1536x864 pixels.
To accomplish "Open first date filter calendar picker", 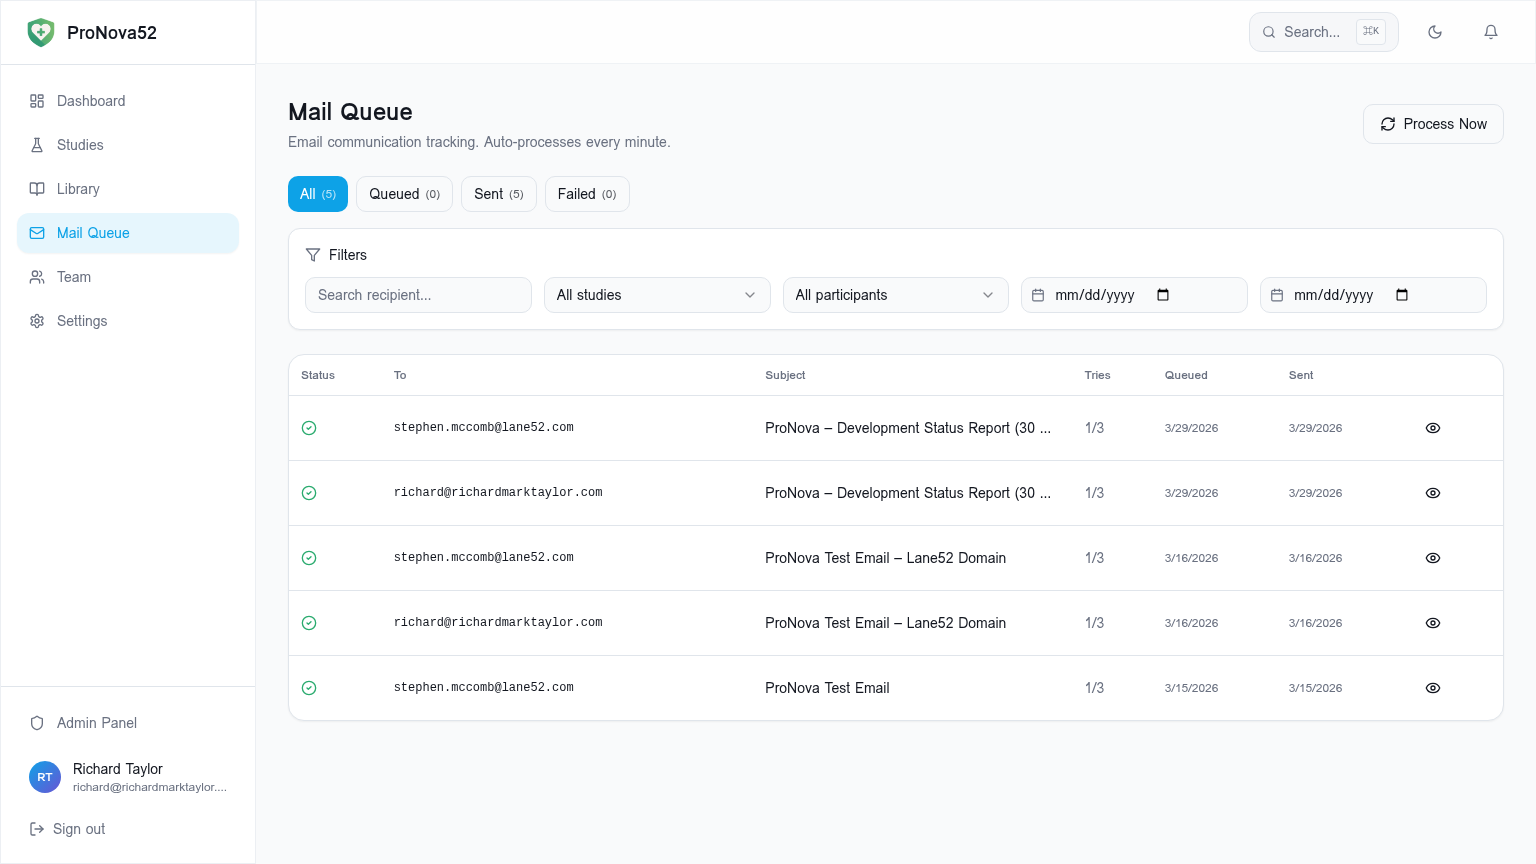I will click(1163, 295).
